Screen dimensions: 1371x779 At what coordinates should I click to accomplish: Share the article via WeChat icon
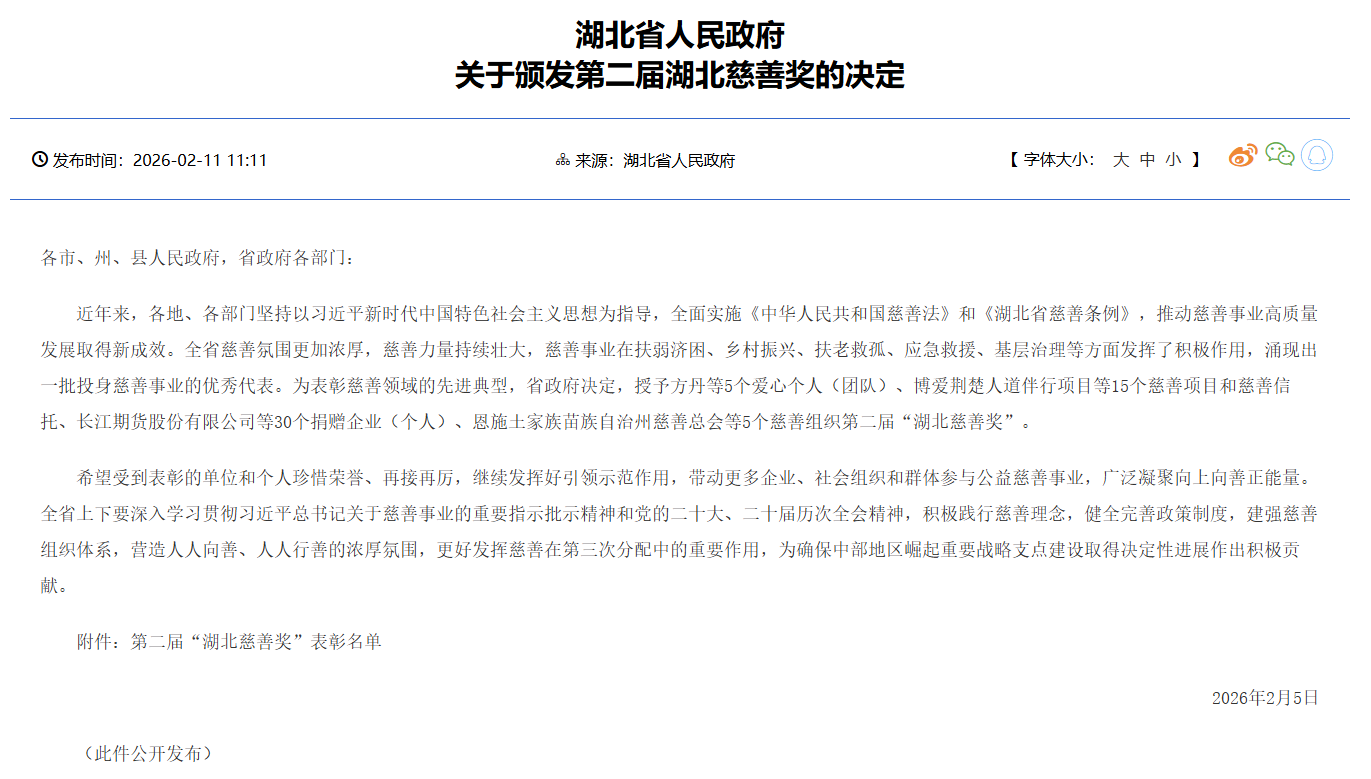point(1279,157)
